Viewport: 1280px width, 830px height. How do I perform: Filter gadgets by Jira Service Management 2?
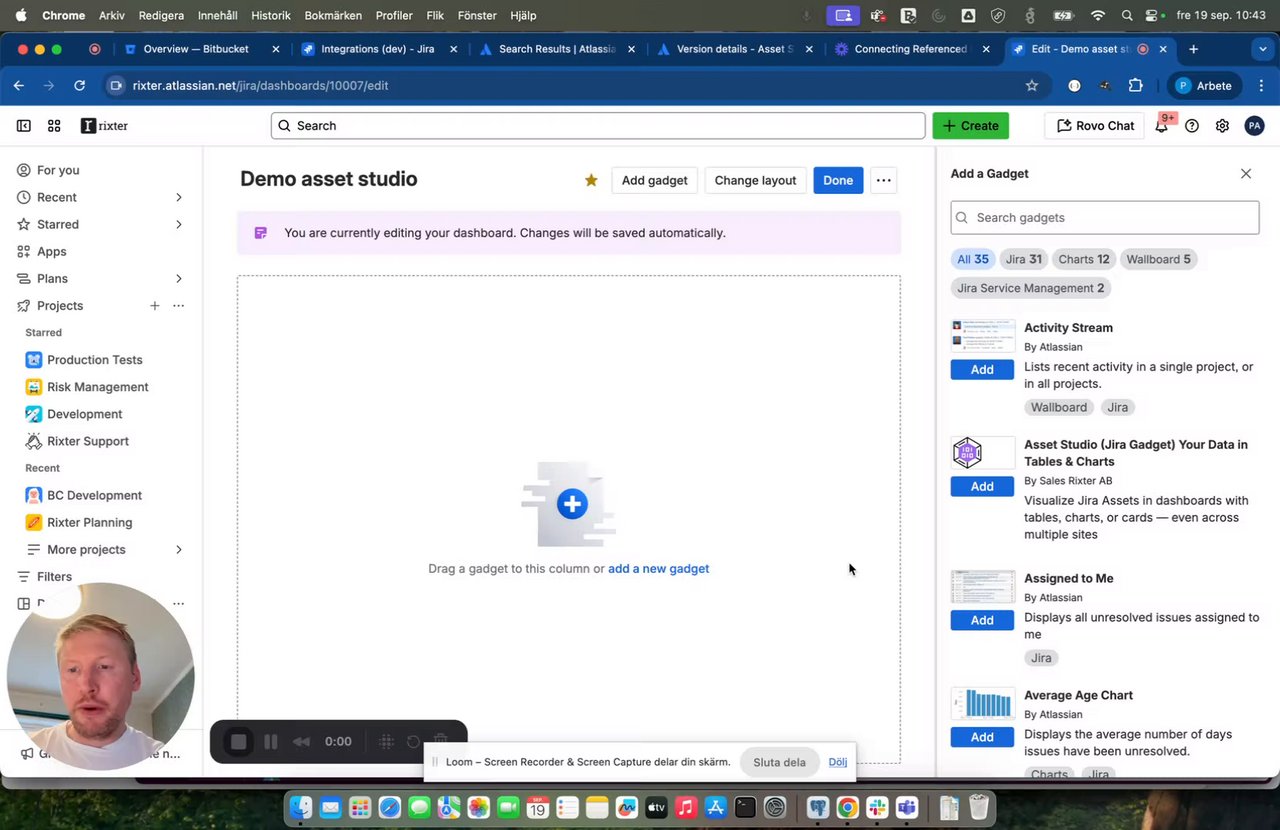[x=1030, y=289]
